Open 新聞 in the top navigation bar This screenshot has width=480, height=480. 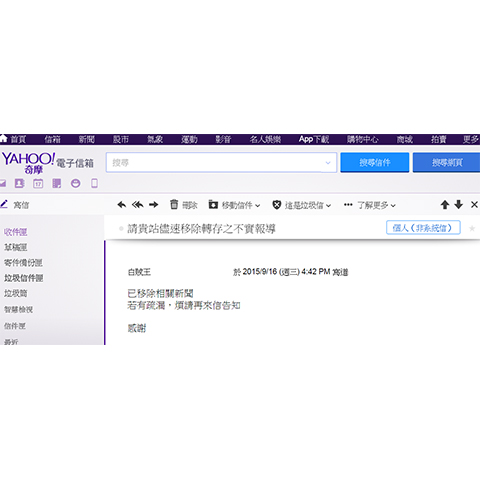pyautogui.click(x=87, y=139)
